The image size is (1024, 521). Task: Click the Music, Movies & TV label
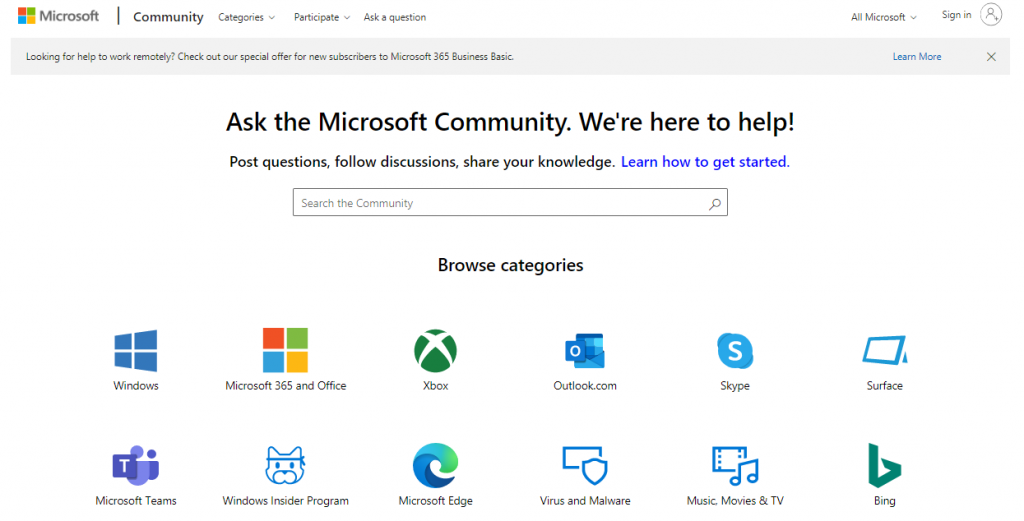pos(735,501)
